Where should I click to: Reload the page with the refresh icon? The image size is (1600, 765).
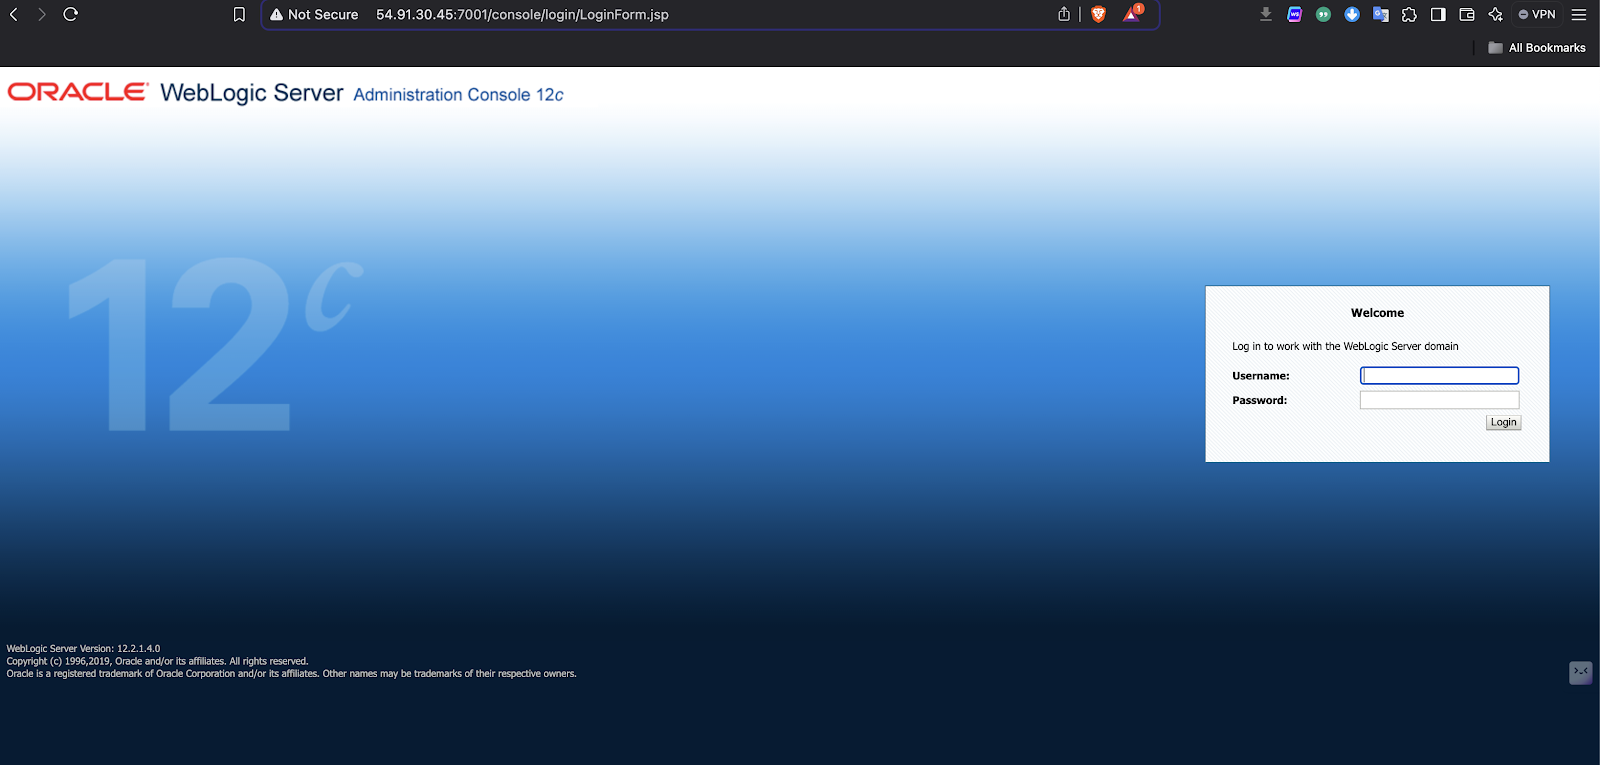(70, 14)
